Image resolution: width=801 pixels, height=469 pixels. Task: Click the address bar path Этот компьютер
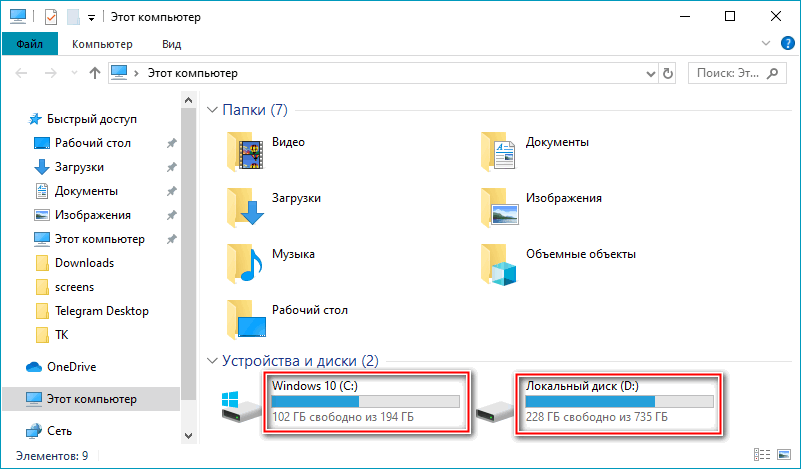(193, 73)
